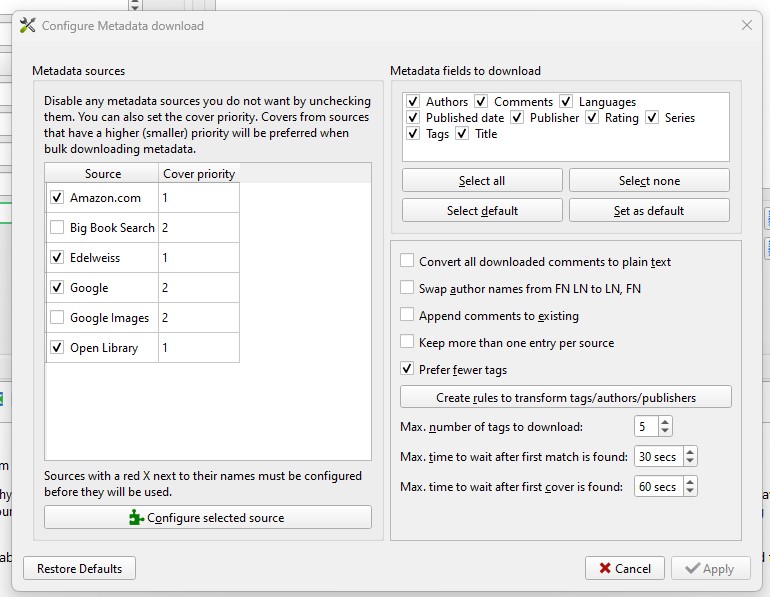Check Convert all downloaded comments to plain text
This screenshot has height=597, width=770.
tap(407, 262)
